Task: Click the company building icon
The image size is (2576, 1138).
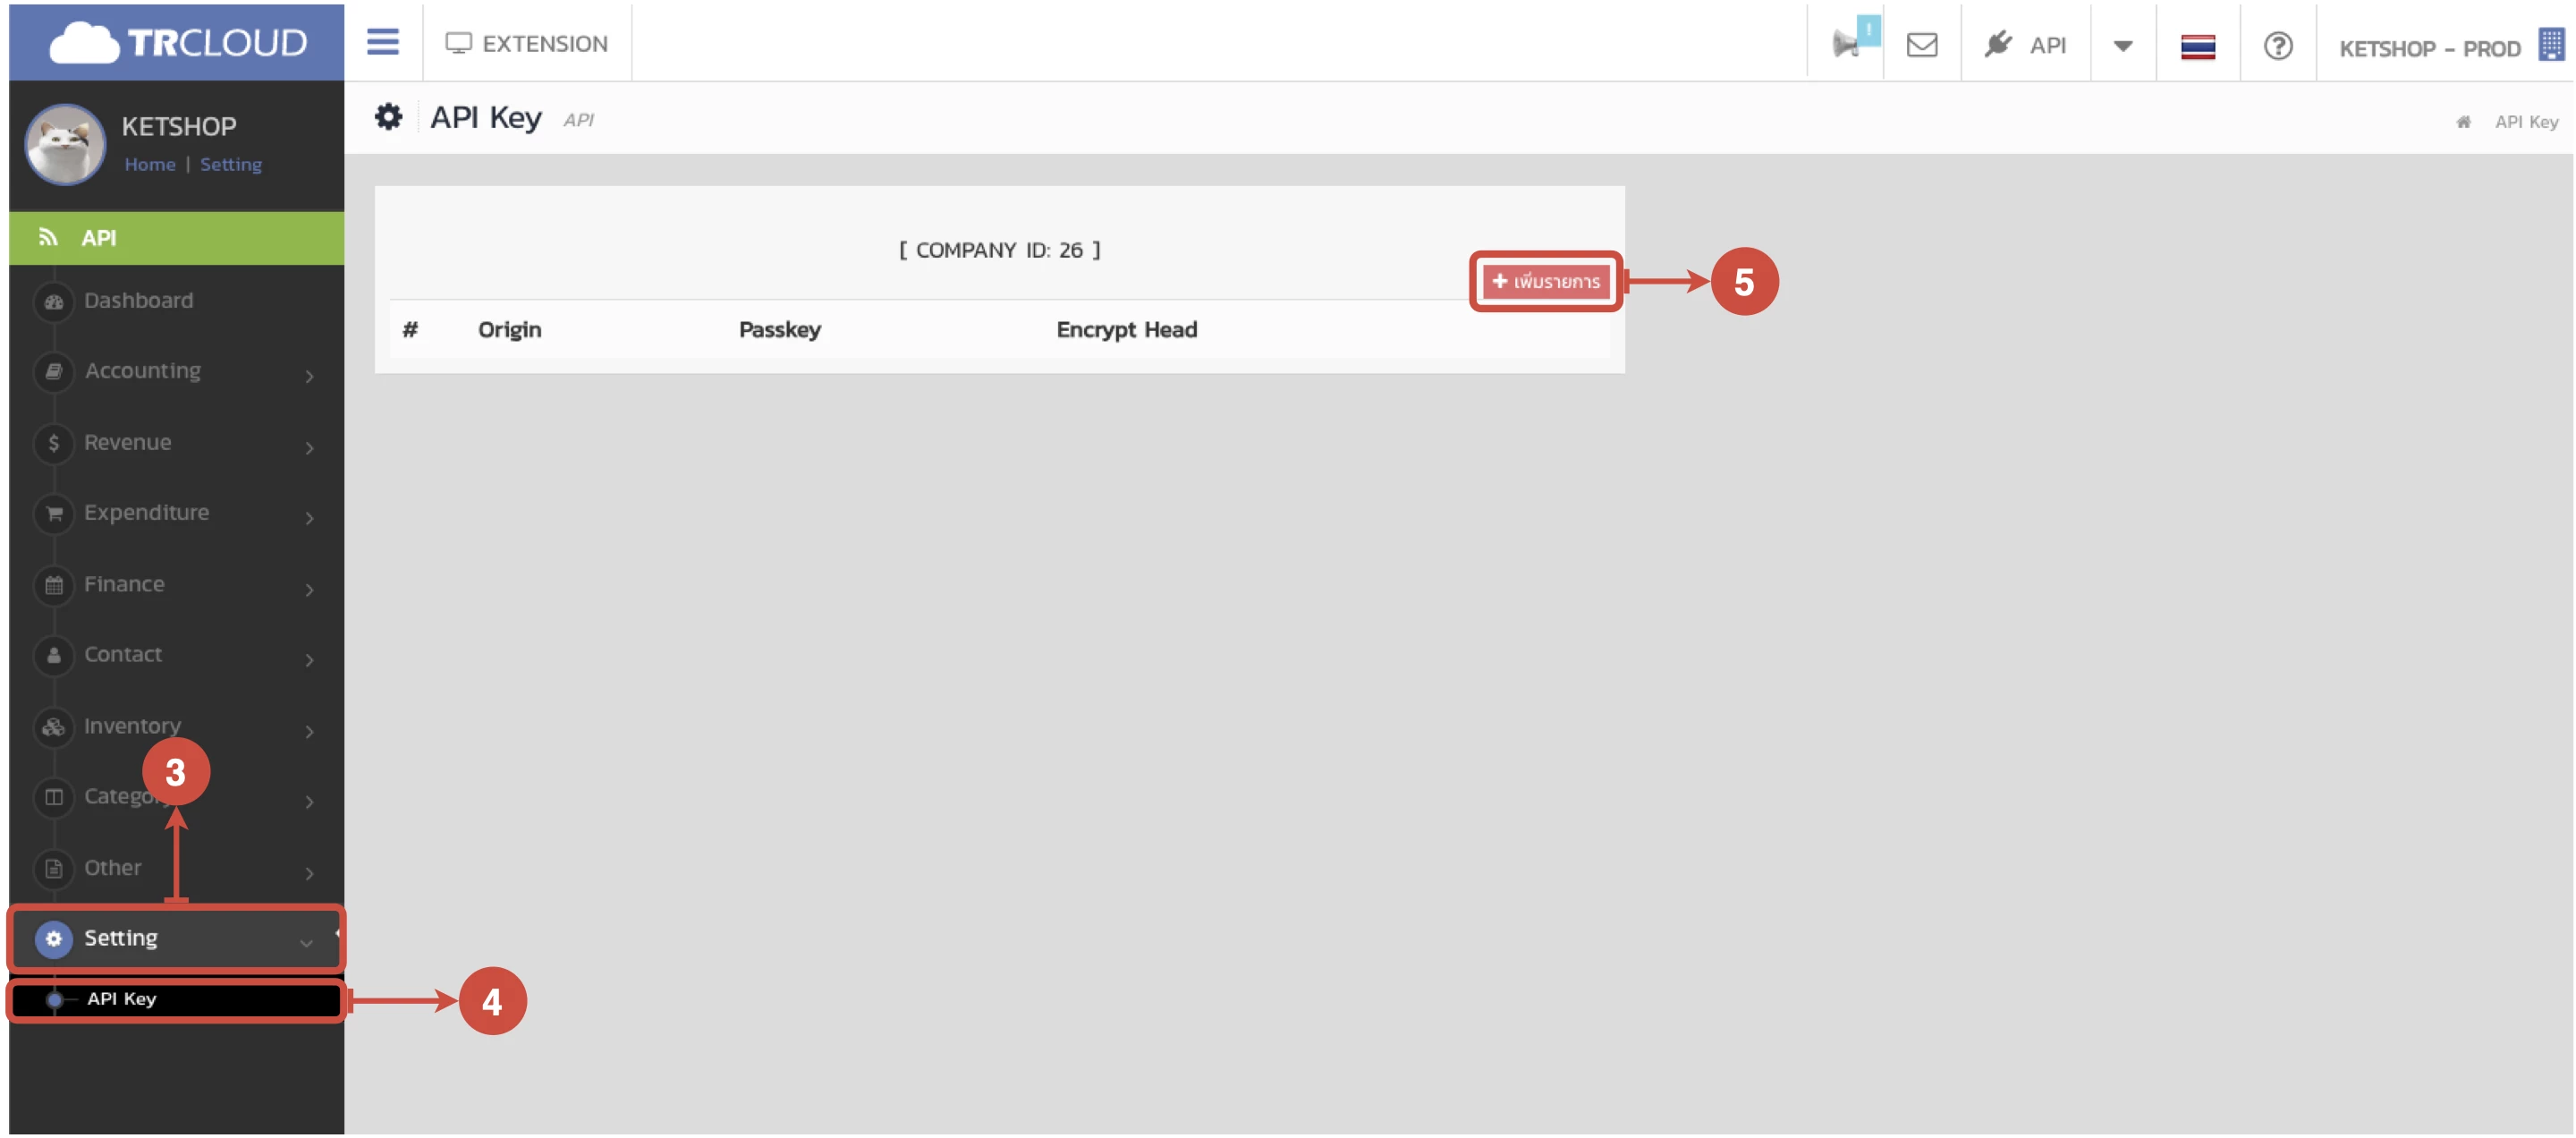Action: pyautogui.click(x=2550, y=45)
